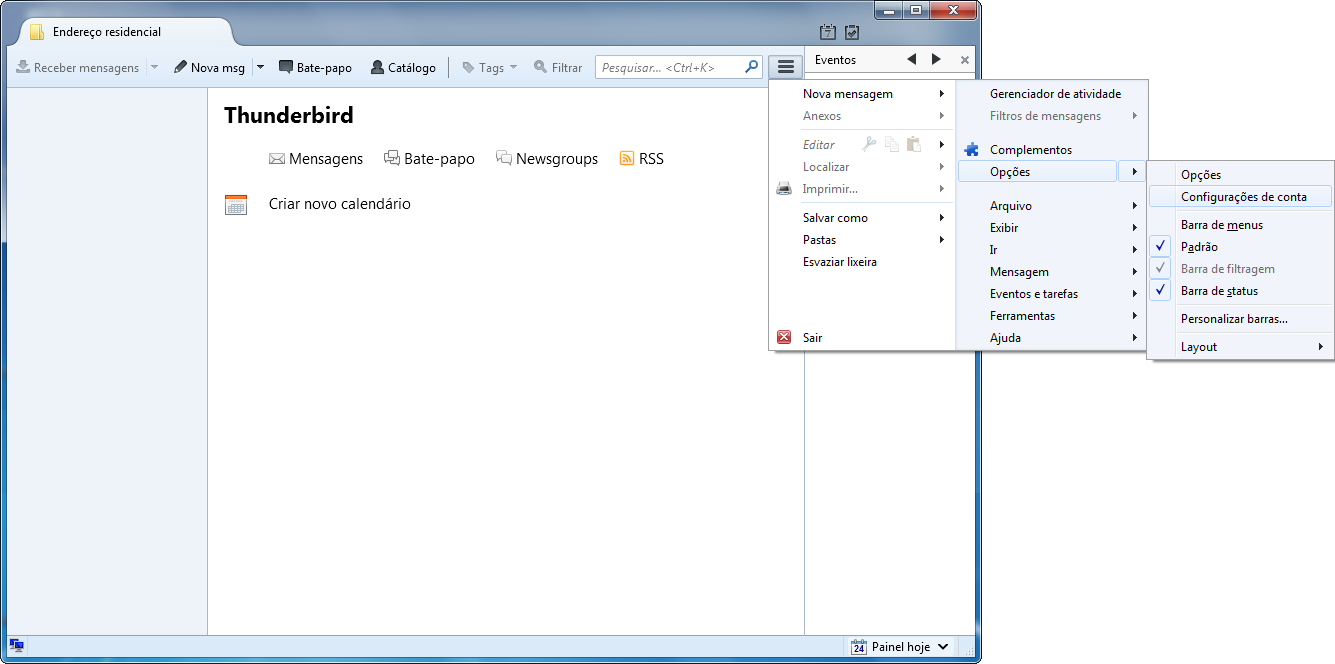Click the Mensagens account link
This screenshot has height=664, width=1335.
point(316,159)
